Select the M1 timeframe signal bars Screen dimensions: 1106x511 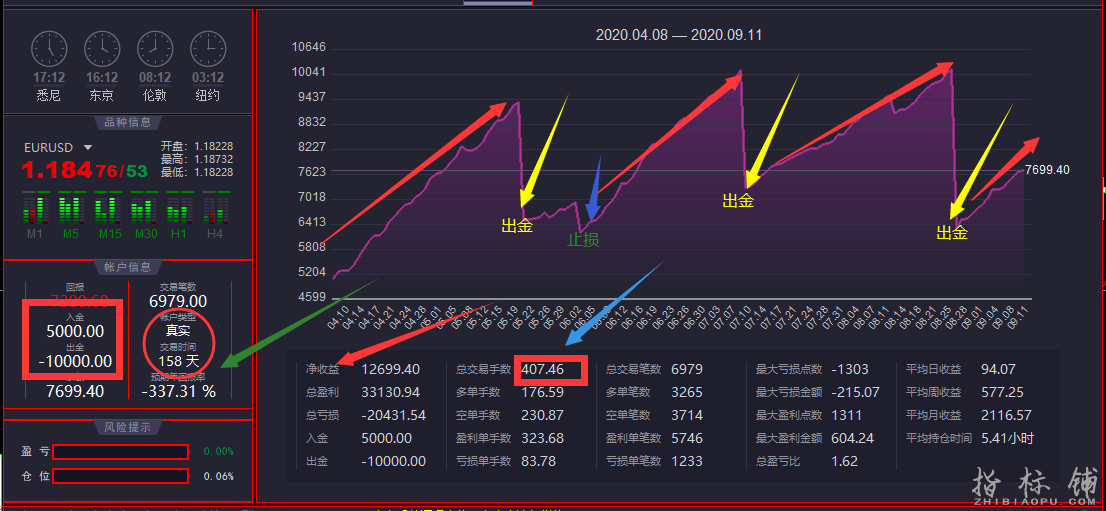pyautogui.click(x=33, y=208)
